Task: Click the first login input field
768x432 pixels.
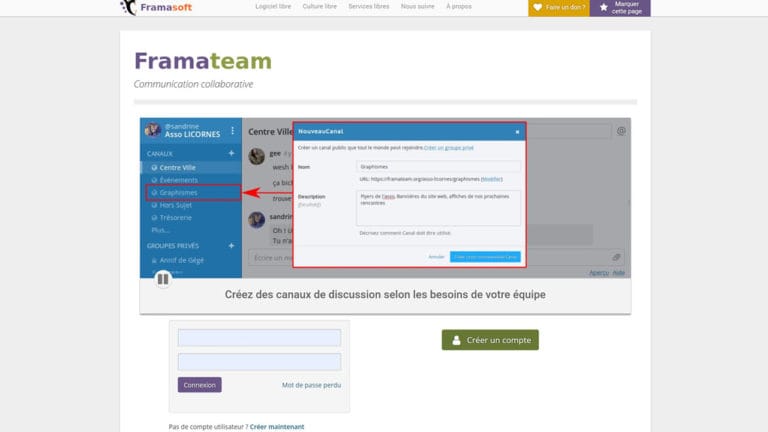Action: 259,338
